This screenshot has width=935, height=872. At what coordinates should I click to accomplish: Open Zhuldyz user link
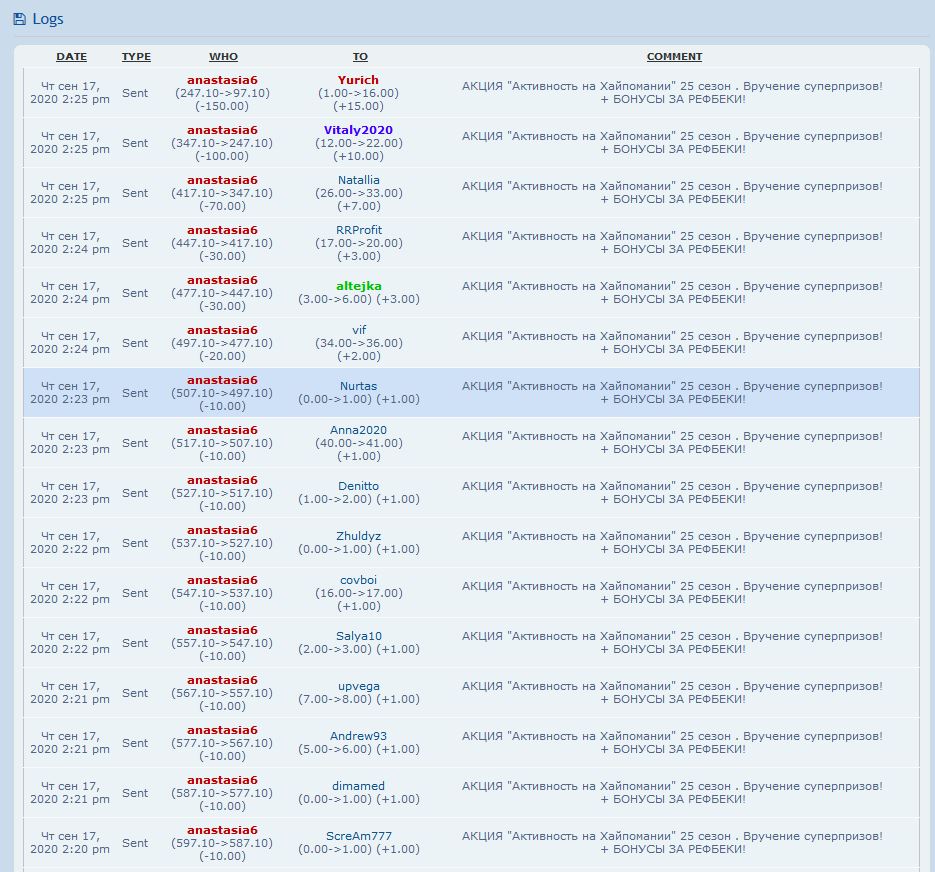click(x=358, y=536)
